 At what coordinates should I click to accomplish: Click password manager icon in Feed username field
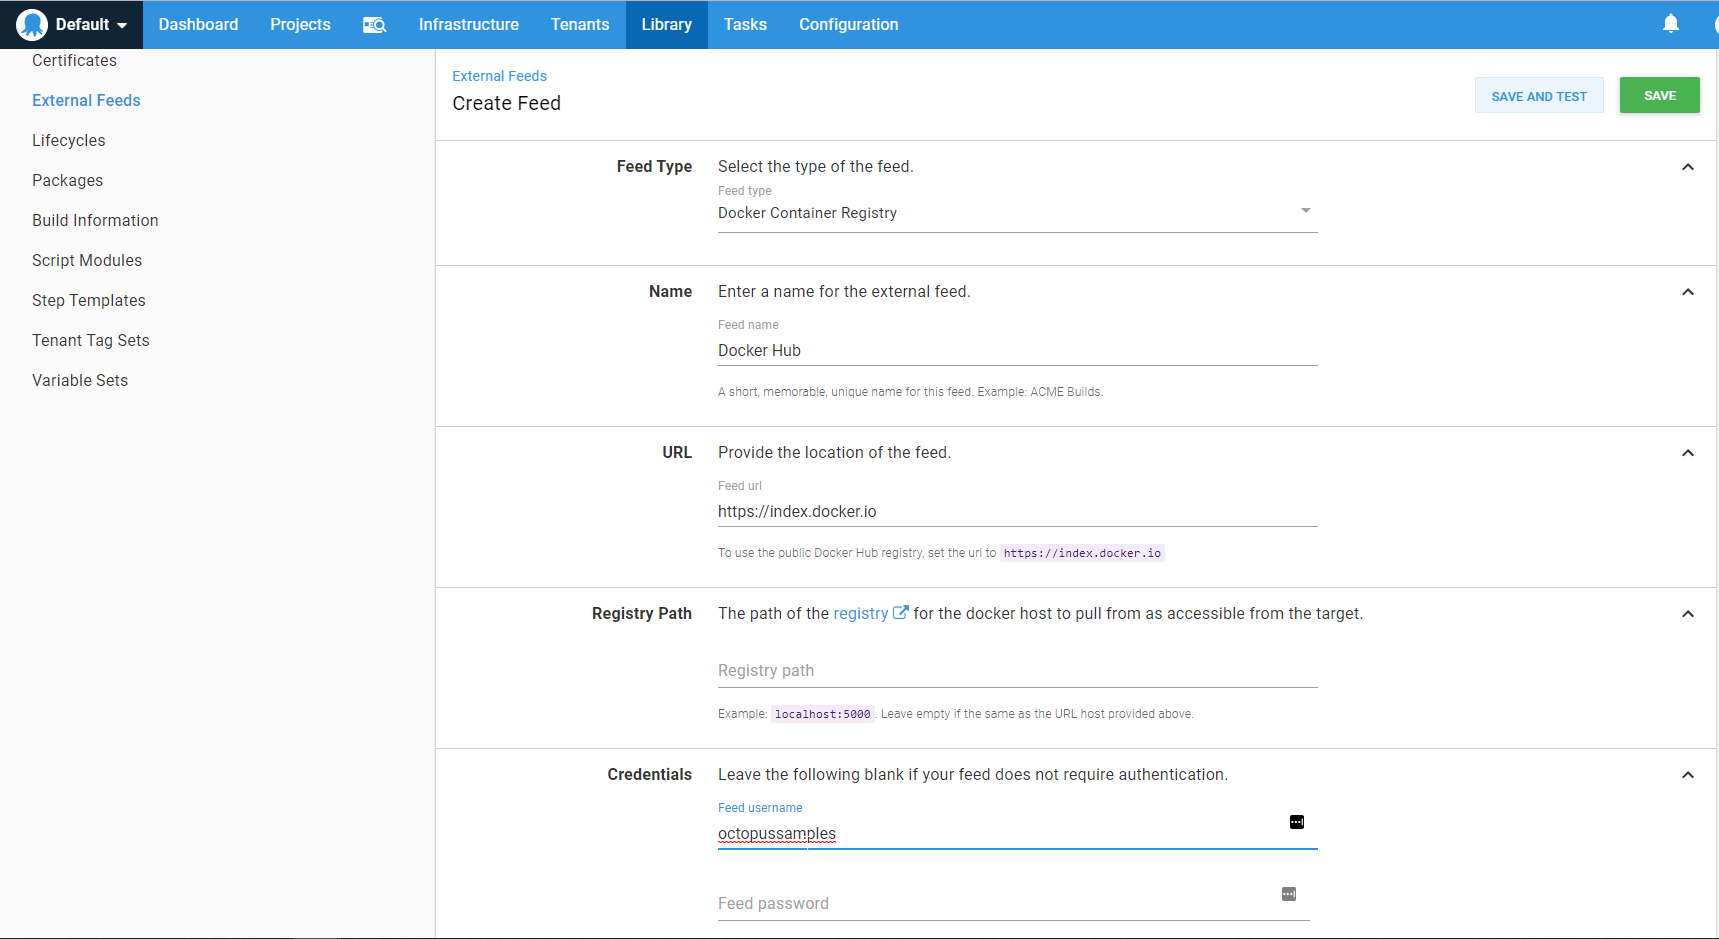pyautogui.click(x=1296, y=822)
